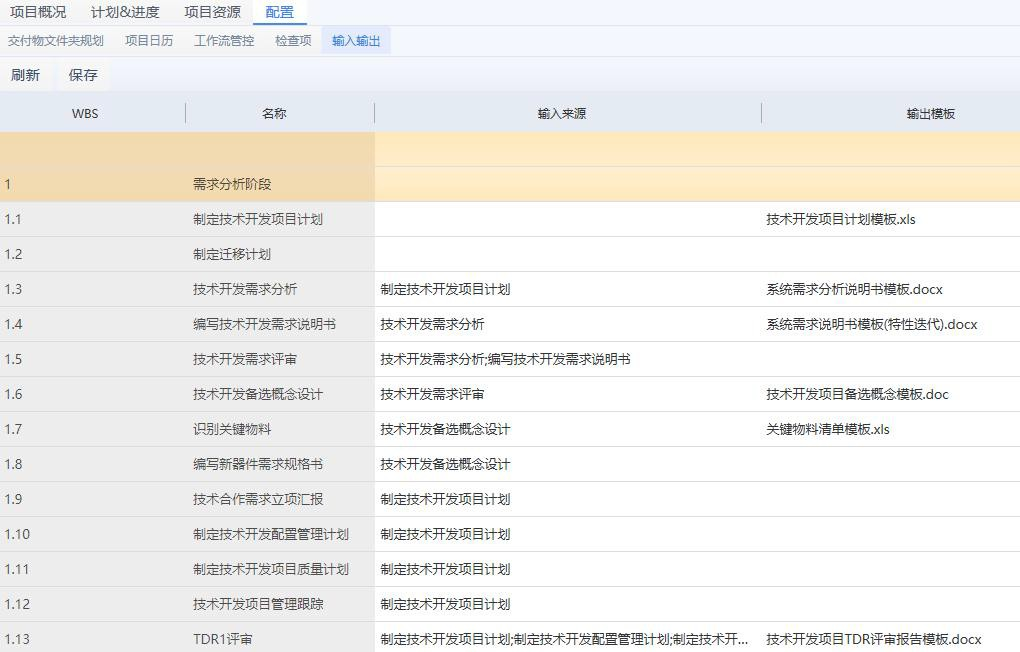Select the 输入输出 sub-tab
This screenshot has height=652, width=1020.
click(x=356, y=41)
